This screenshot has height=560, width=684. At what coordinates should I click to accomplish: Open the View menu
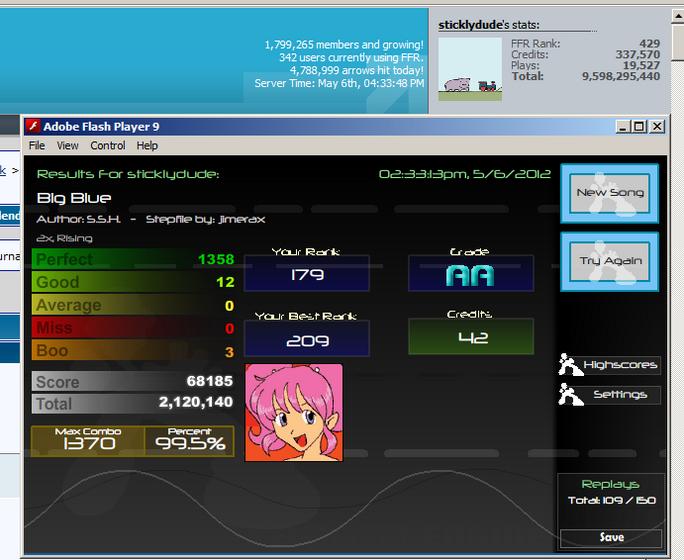[67, 145]
